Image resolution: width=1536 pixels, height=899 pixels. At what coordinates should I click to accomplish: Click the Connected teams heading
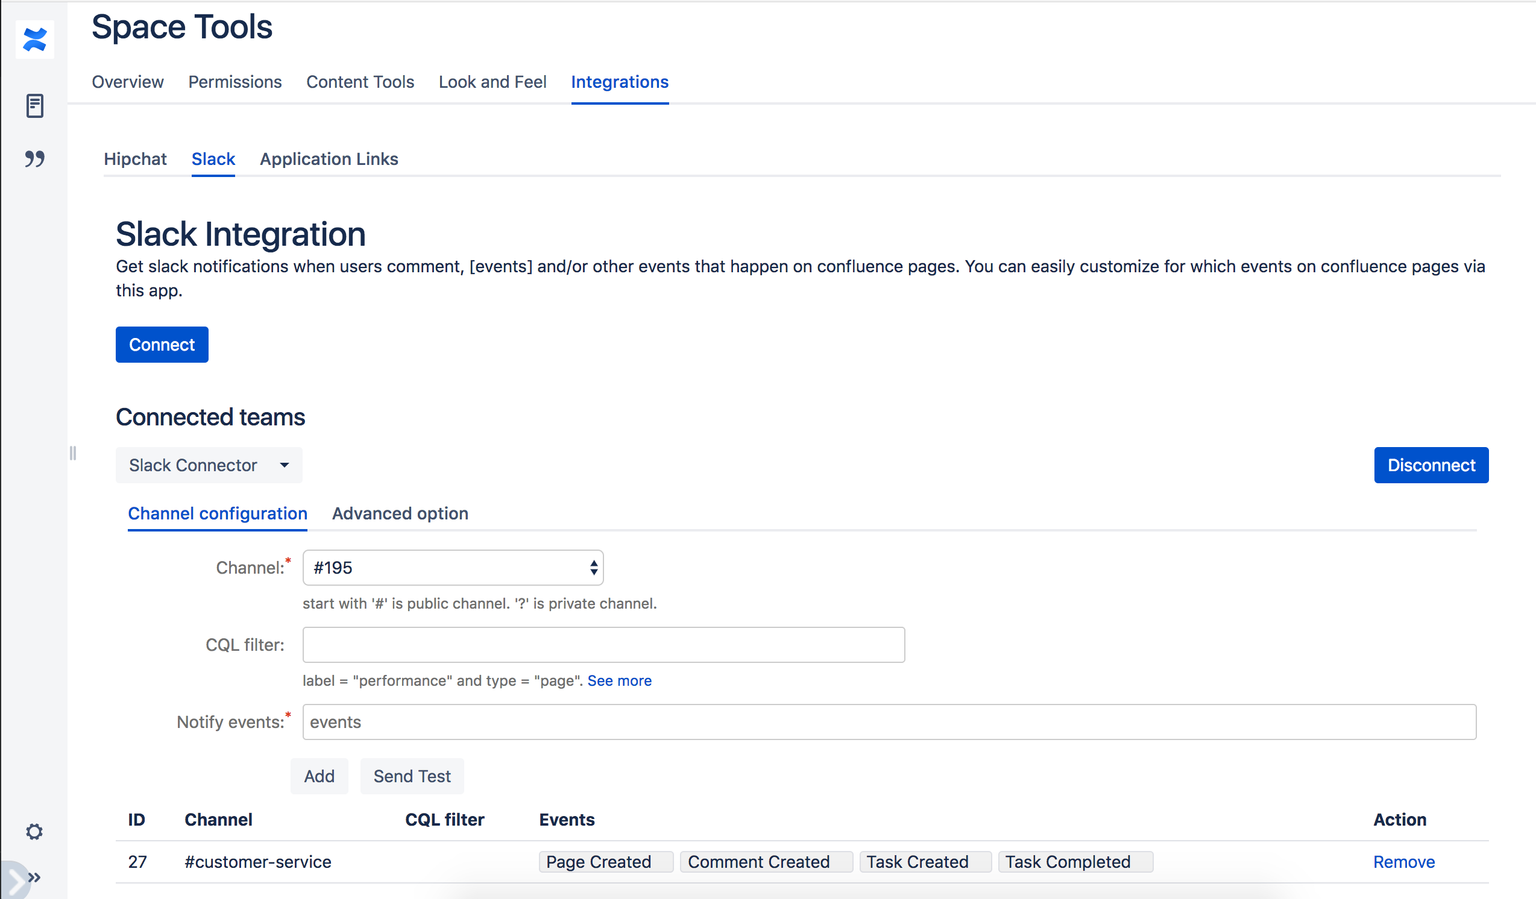211,417
